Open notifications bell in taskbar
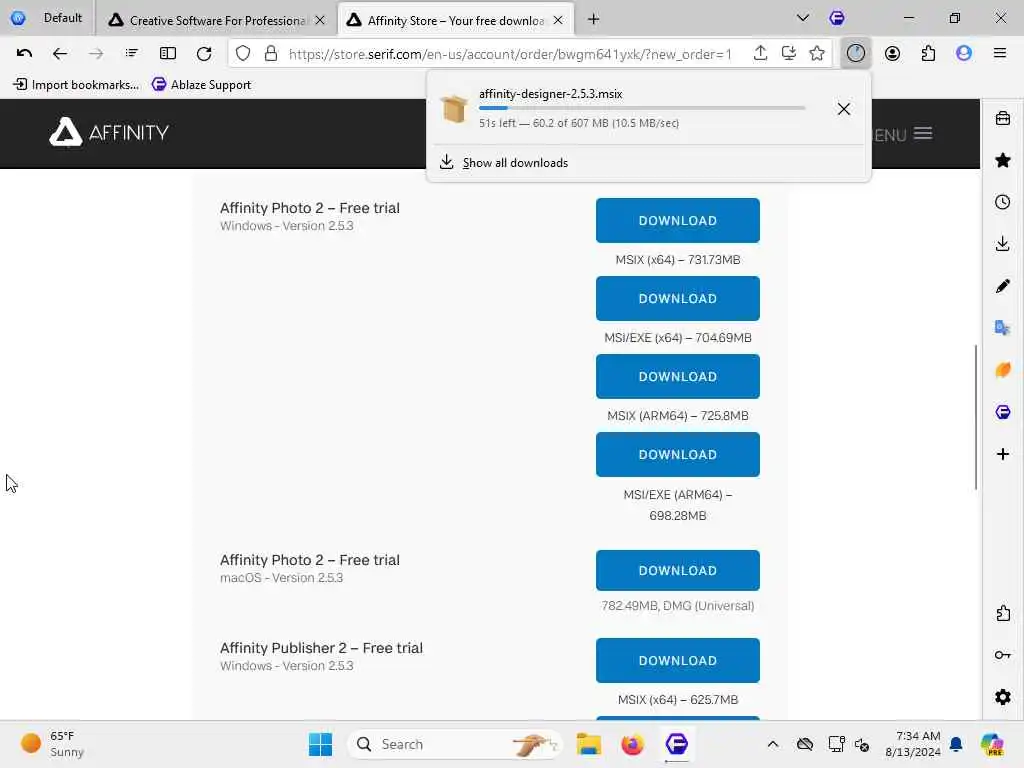Viewport: 1024px width, 768px height. (x=956, y=744)
